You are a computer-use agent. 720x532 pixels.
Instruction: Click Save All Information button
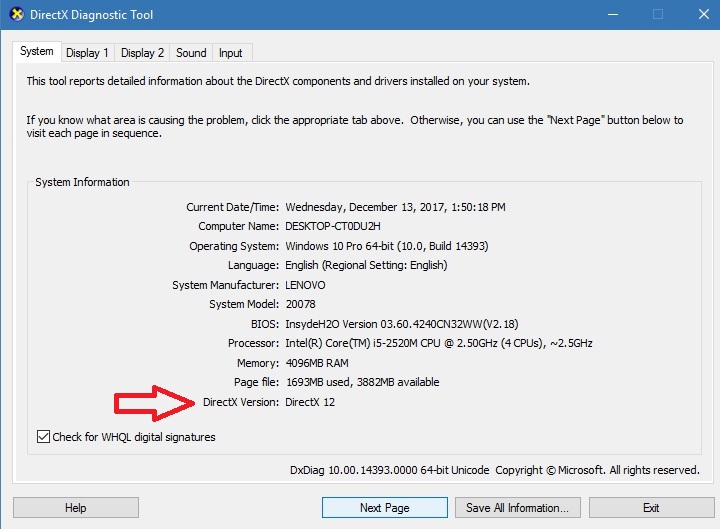point(518,508)
